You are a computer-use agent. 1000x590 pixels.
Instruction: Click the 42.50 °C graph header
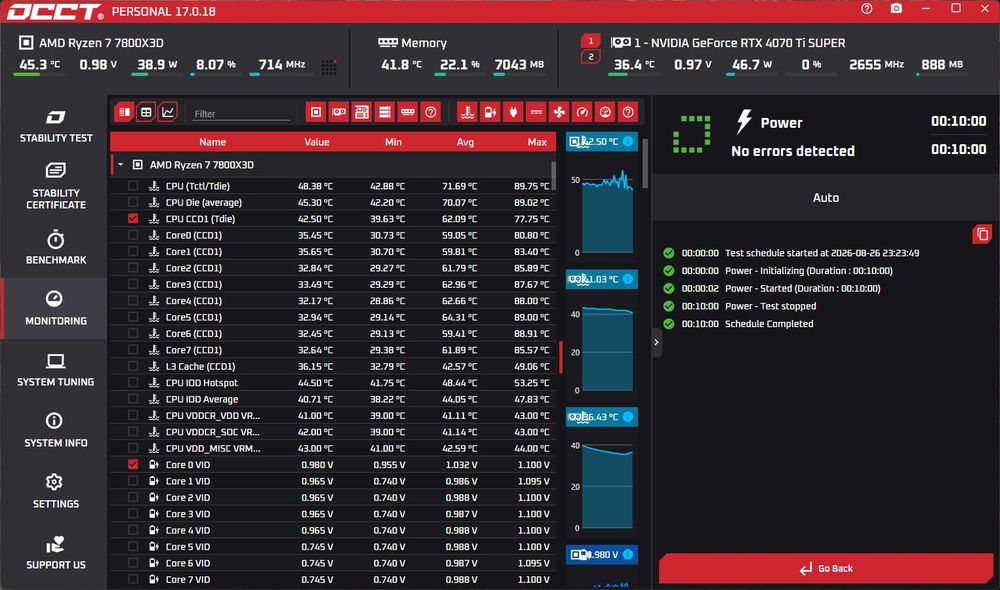click(x=601, y=141)
